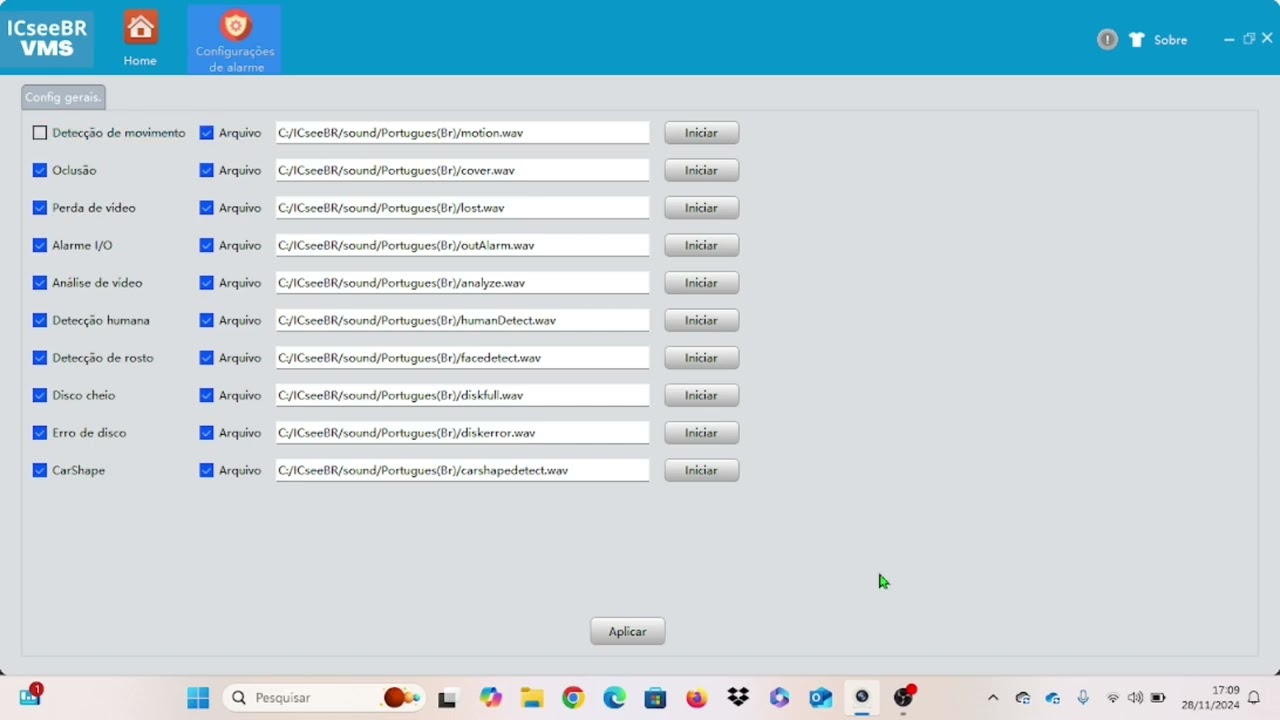Open File Explorer from taskbar
This screenshot has height=720, width=1280.
pyautogui.click(x=531, y=698)
